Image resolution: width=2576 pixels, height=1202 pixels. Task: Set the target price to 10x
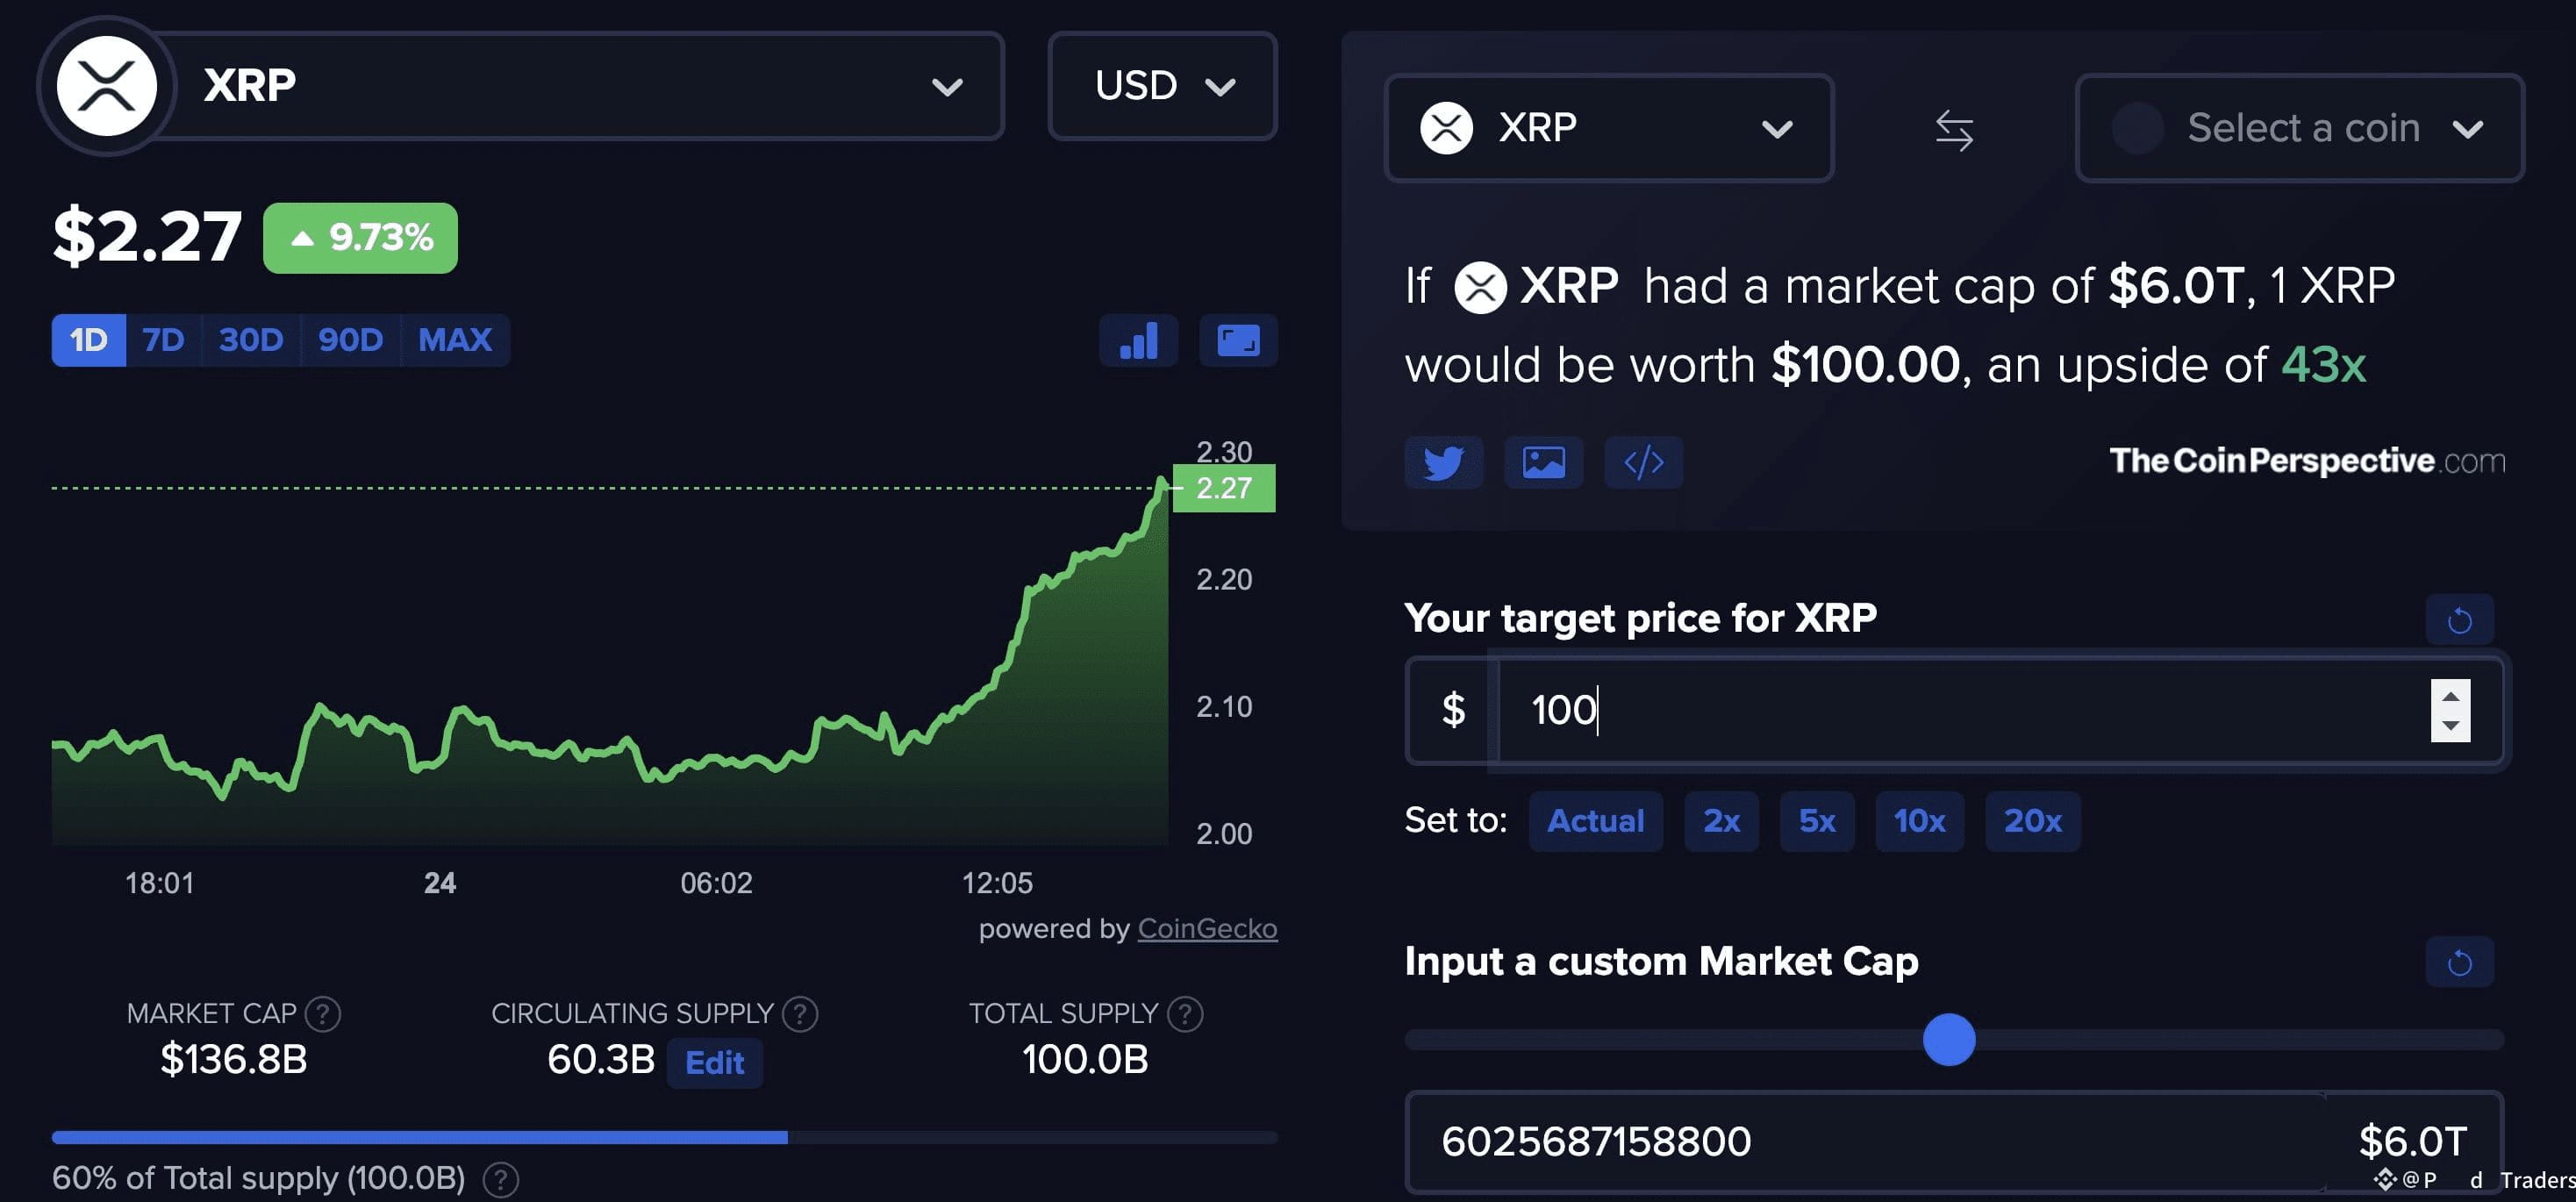pyautogui.click(x=1919, y=821)
